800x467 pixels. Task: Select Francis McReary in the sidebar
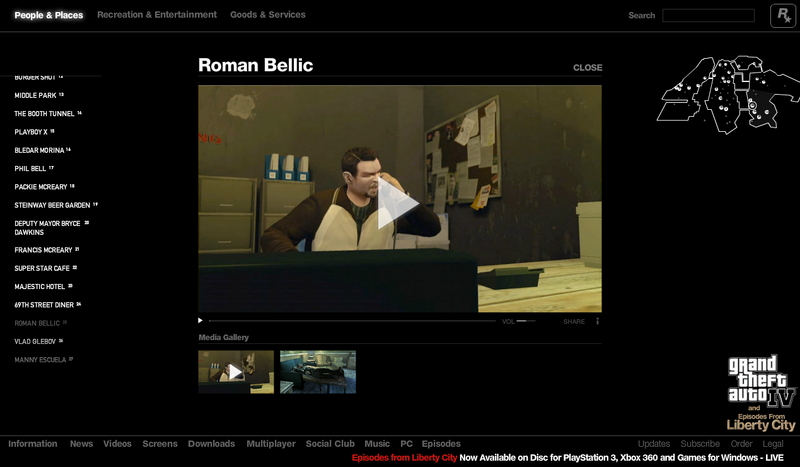coord(46,250)
